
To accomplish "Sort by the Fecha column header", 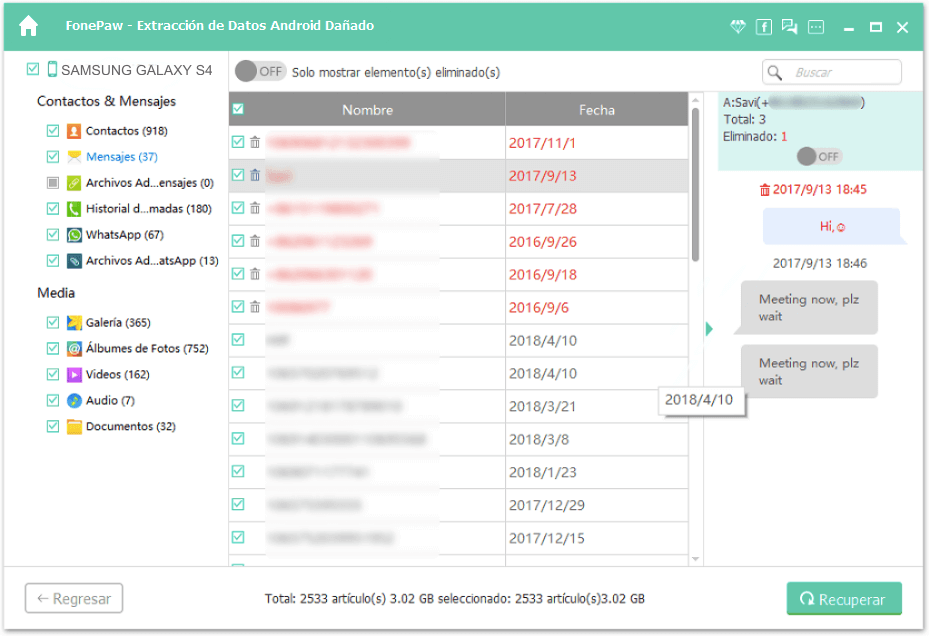I will click(597, 110).
